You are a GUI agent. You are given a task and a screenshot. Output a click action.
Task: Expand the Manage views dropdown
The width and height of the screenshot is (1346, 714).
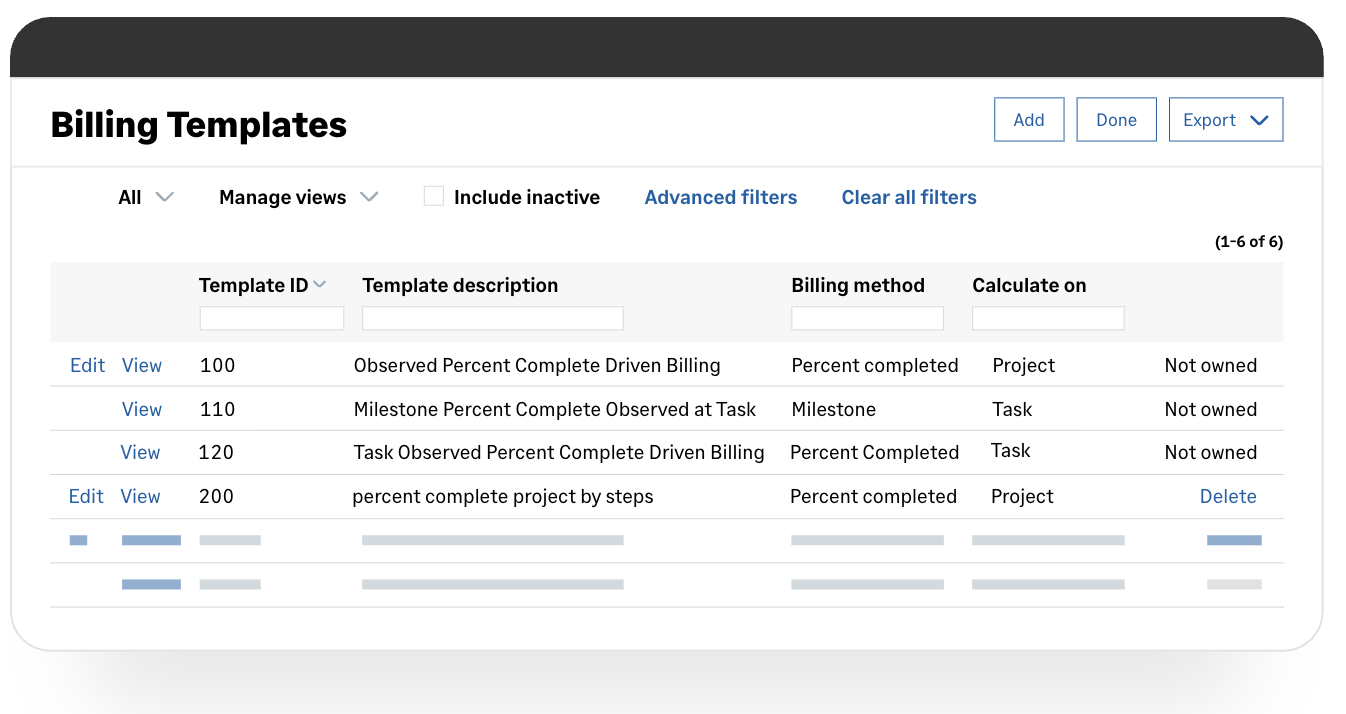298,197
